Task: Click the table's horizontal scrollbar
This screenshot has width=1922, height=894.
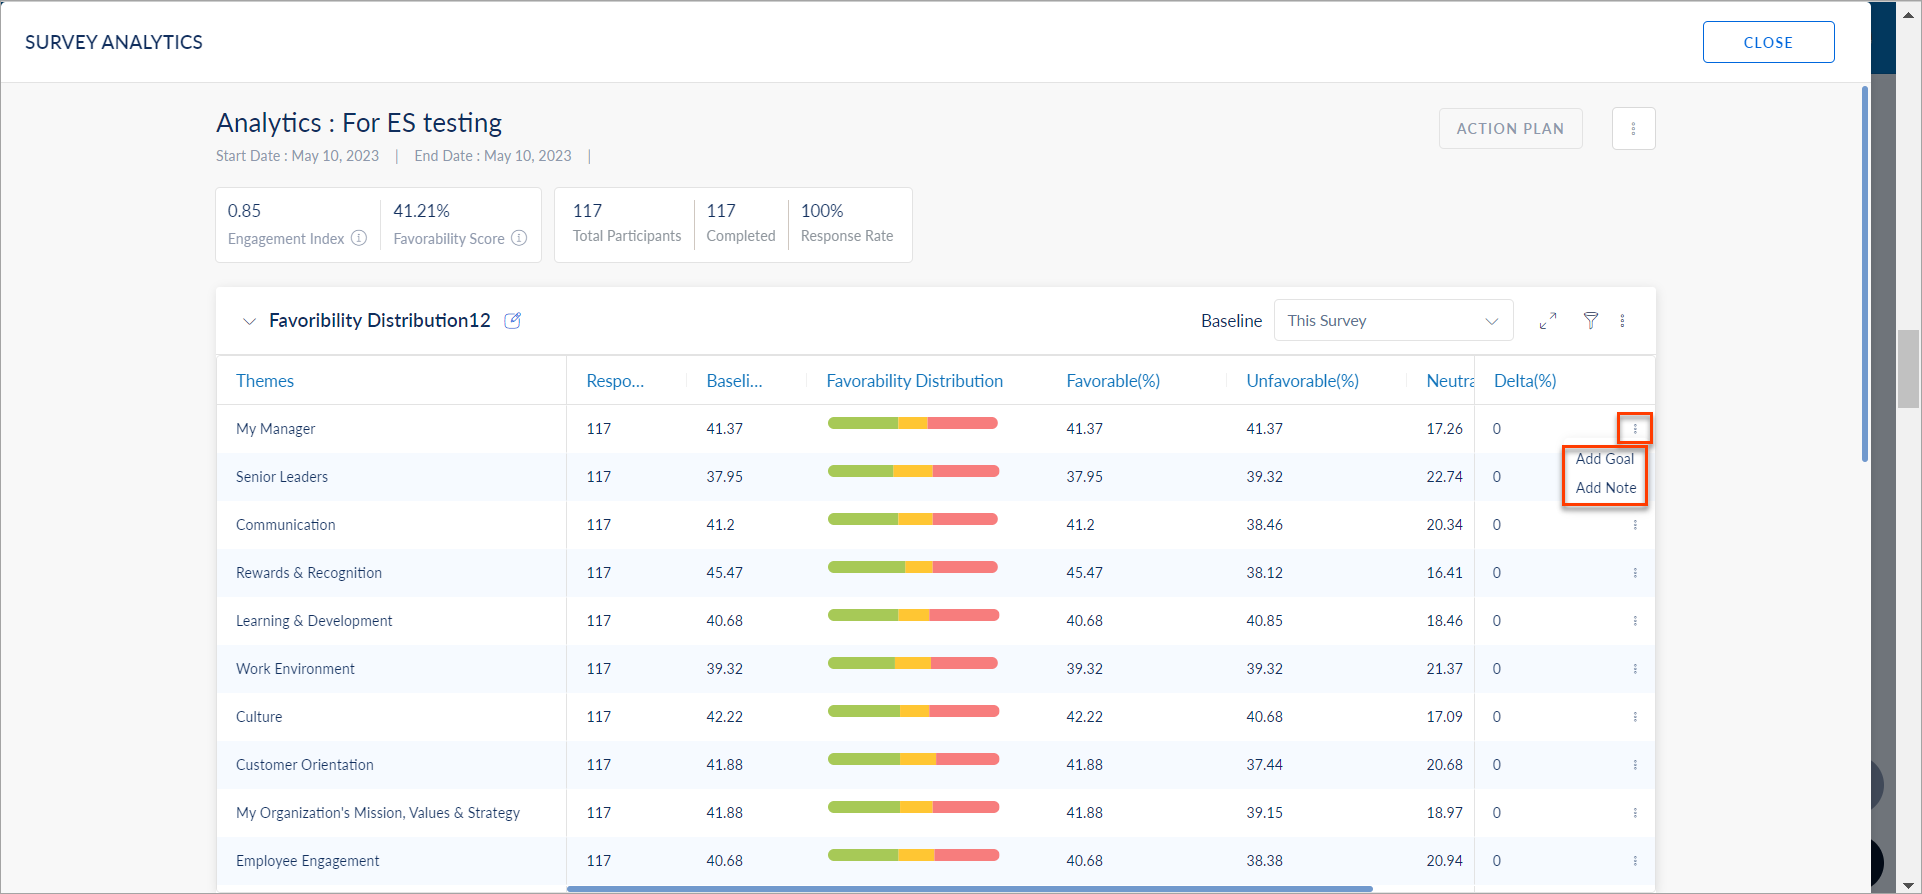Action: (970, 888)
